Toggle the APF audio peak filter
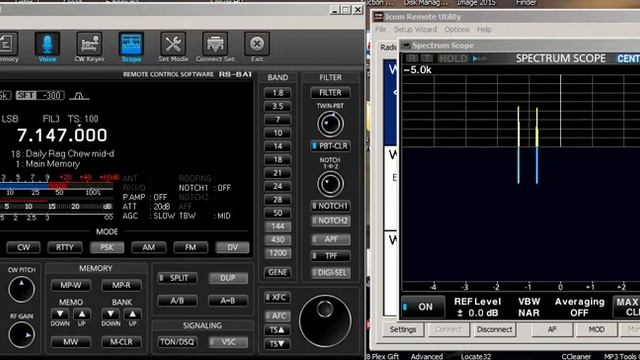Image resolution: width=640 pixels, height=360 pixels. [x=330, y=239]
